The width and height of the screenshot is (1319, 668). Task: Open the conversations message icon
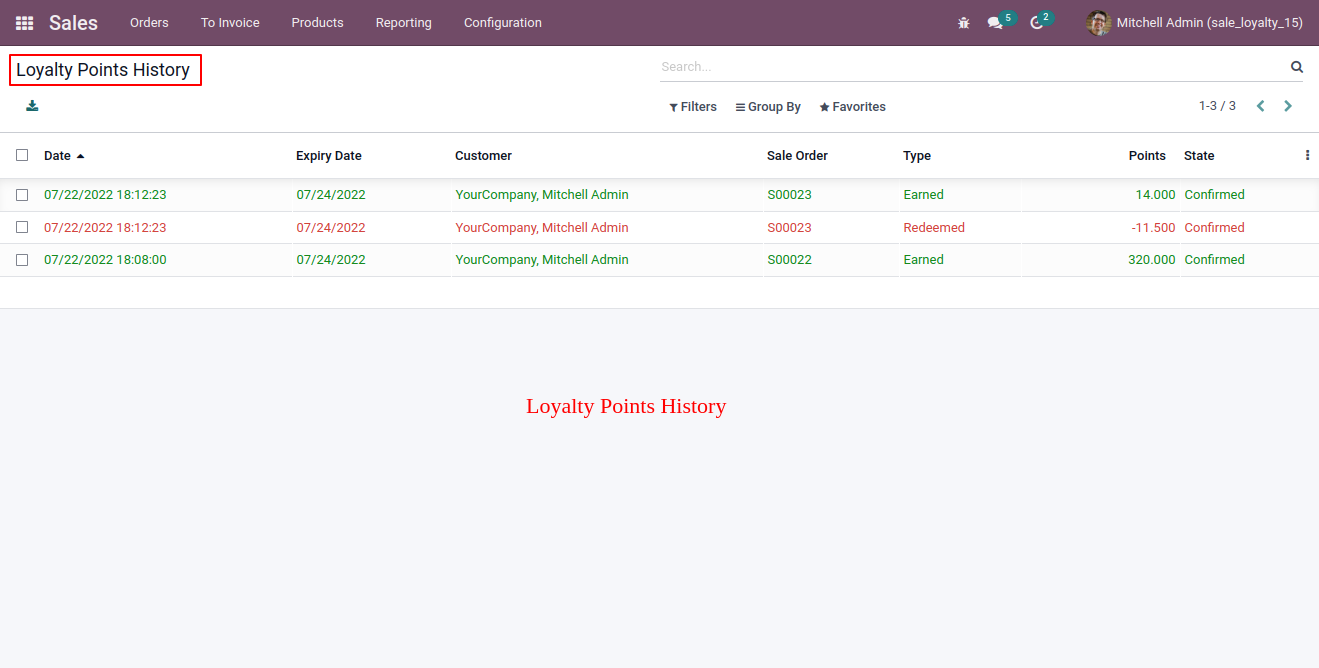click(995, 22)
